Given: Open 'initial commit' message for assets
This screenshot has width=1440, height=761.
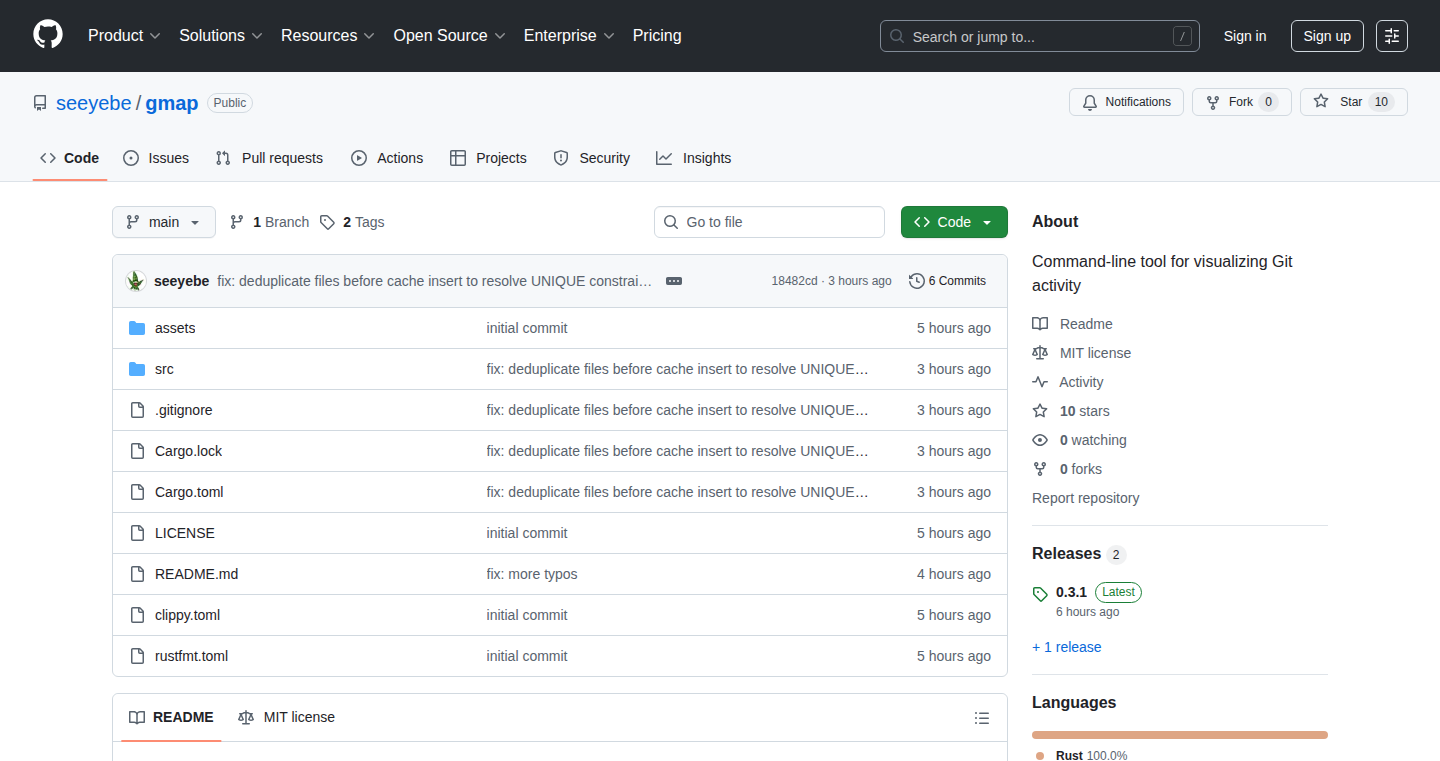Looking at the screenshot, I should pos(527,328).
